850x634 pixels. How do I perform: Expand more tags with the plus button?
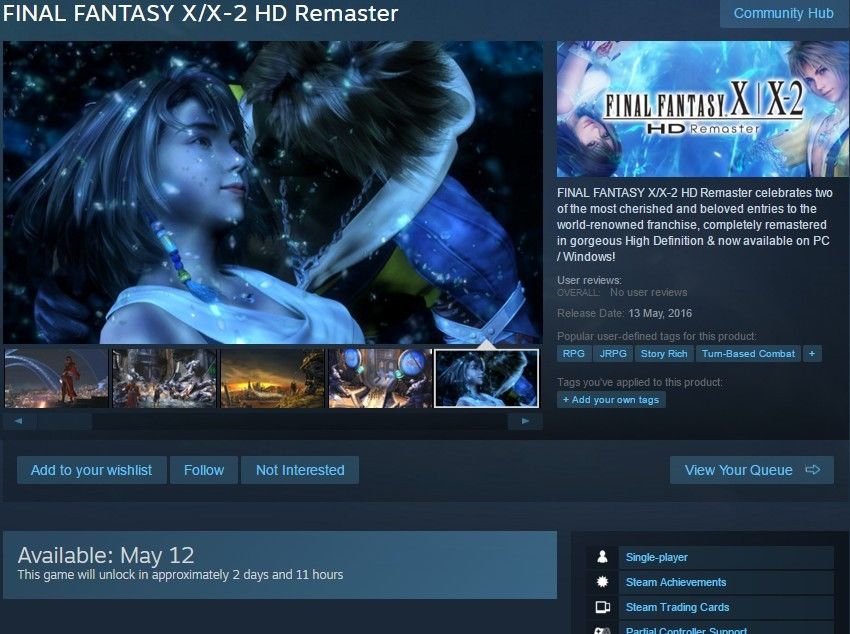[x=812, y=354]
